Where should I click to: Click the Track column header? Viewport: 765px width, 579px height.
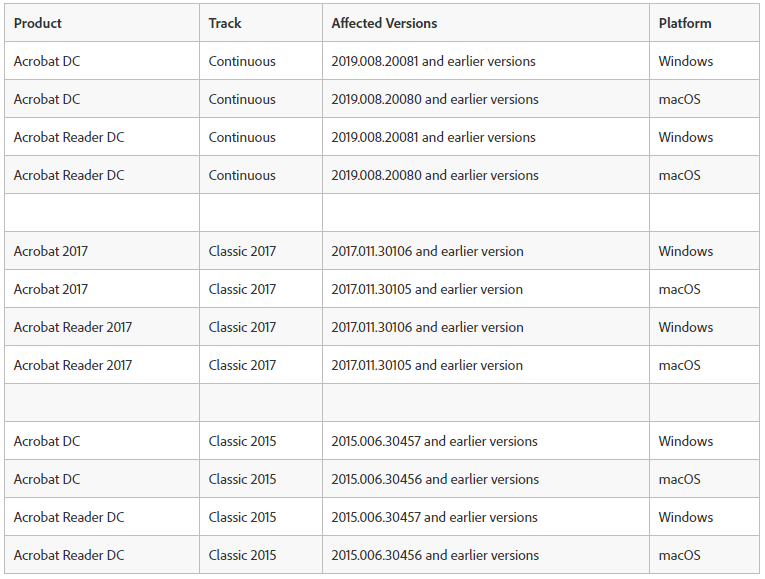click(225, 23)
